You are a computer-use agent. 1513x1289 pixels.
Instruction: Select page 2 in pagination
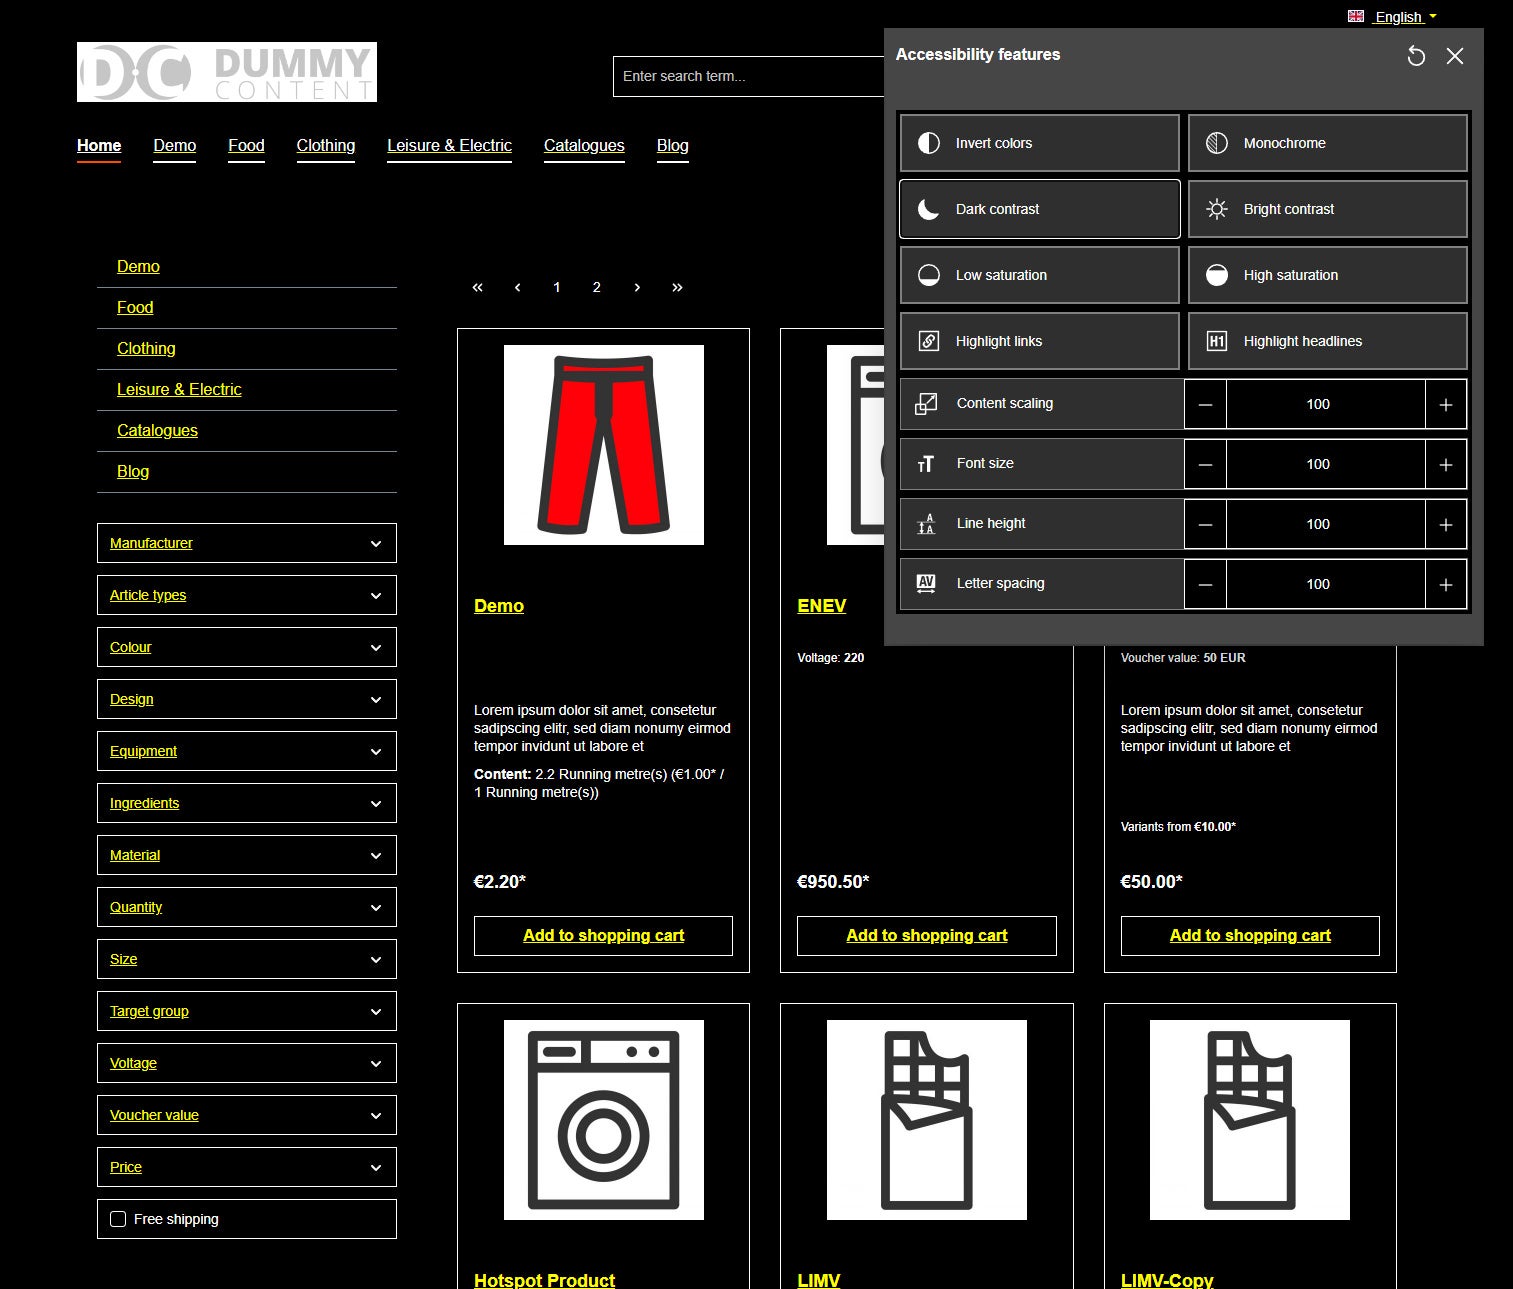(597, 287)
